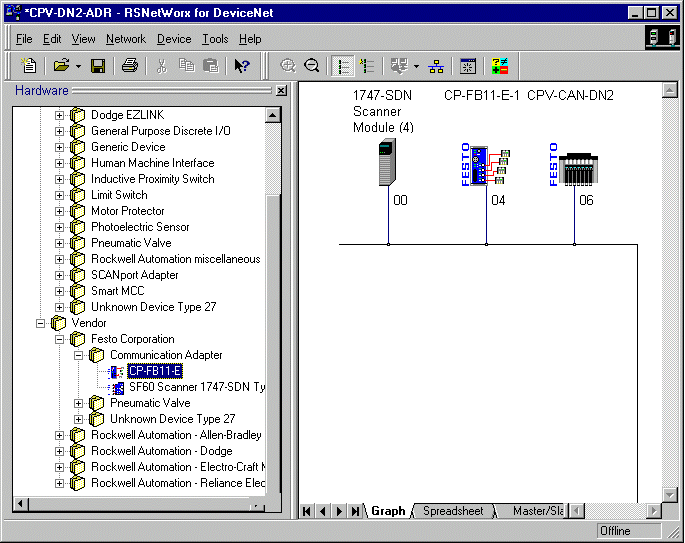Collapse the Vendor tree node
The height and width of the screenshot is (543, 685).
(40, 323)
